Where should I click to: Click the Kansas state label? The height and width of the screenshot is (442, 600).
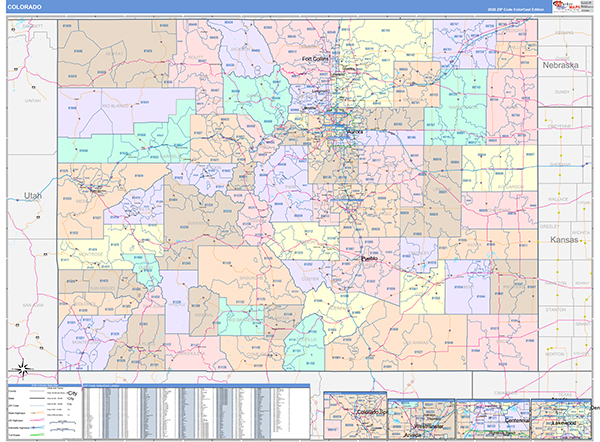pos(564,240)
